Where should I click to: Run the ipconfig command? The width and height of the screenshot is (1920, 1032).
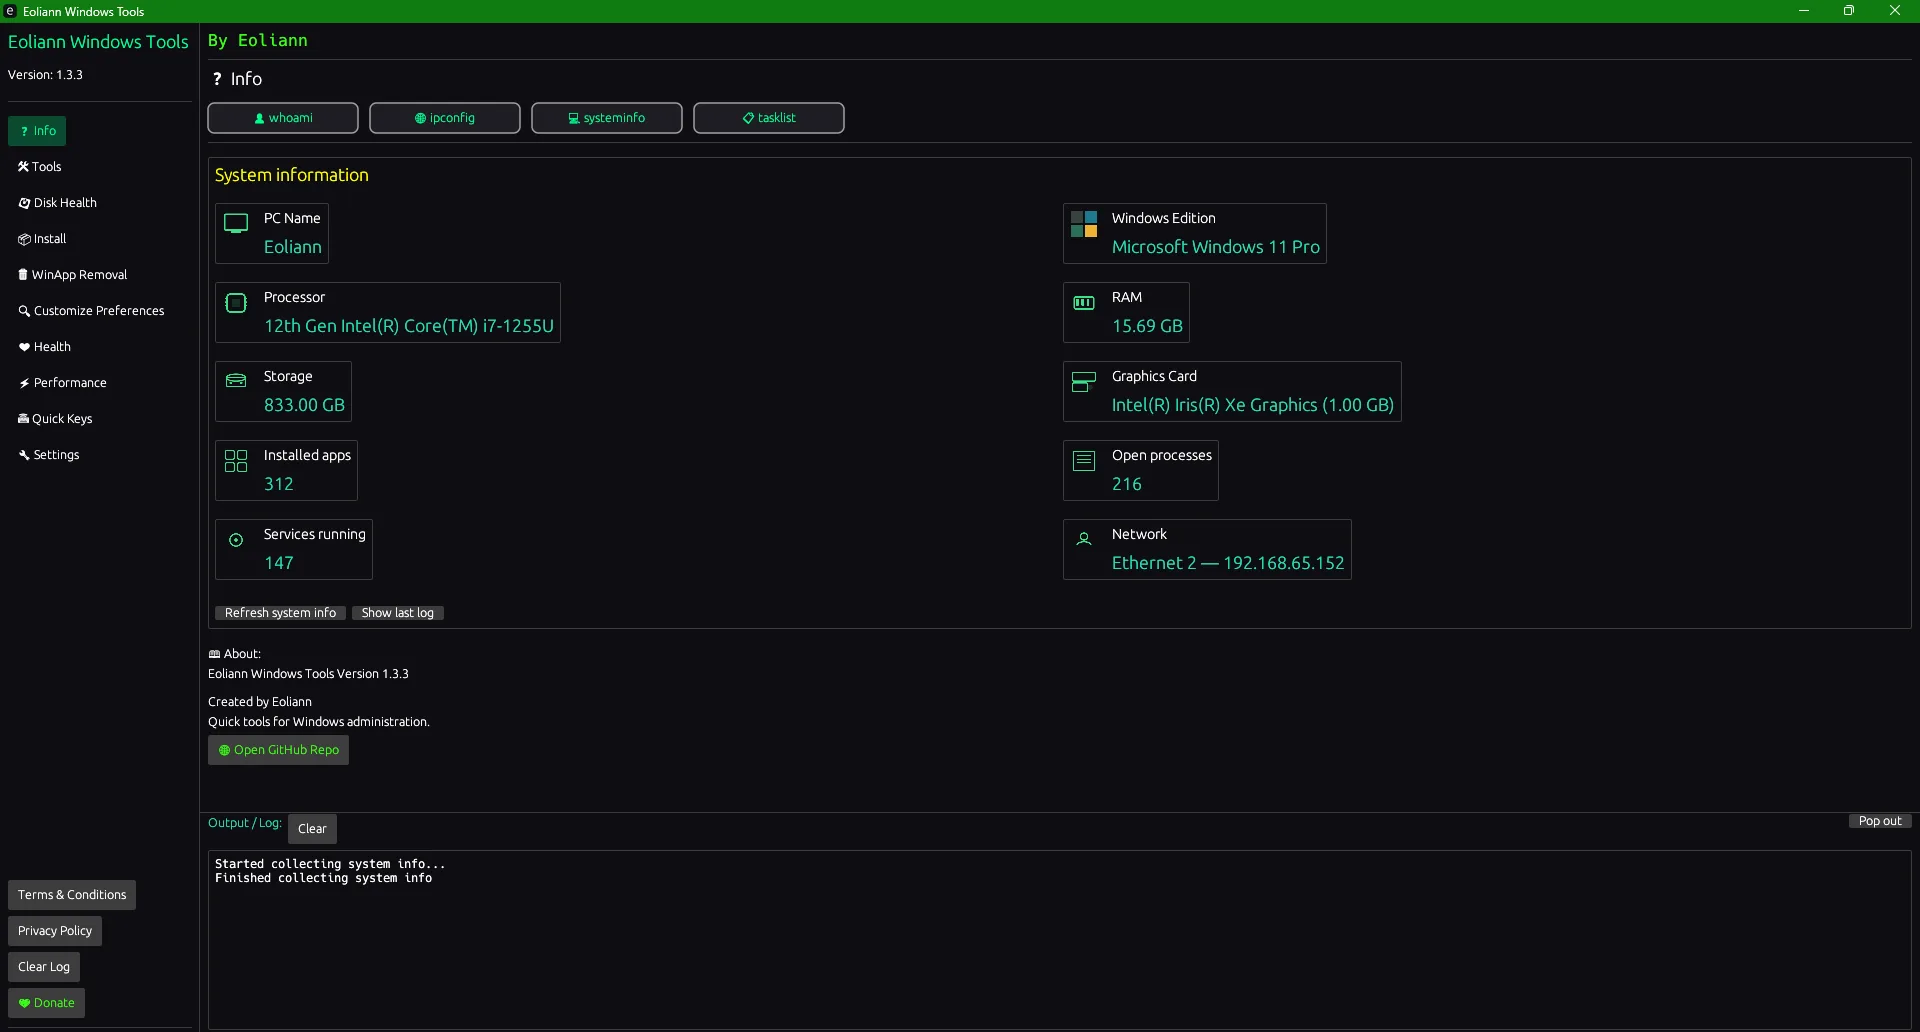click(x=445, y=118)
